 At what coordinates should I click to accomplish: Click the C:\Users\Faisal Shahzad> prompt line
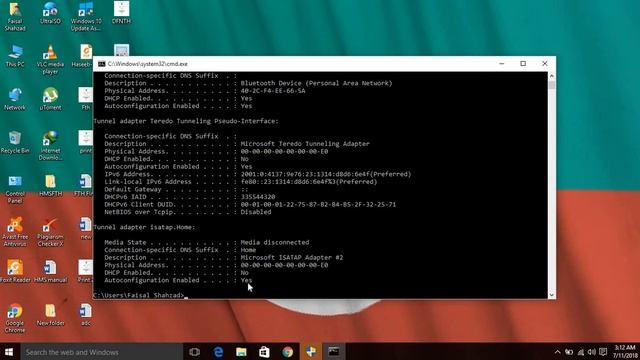(139, 295)
